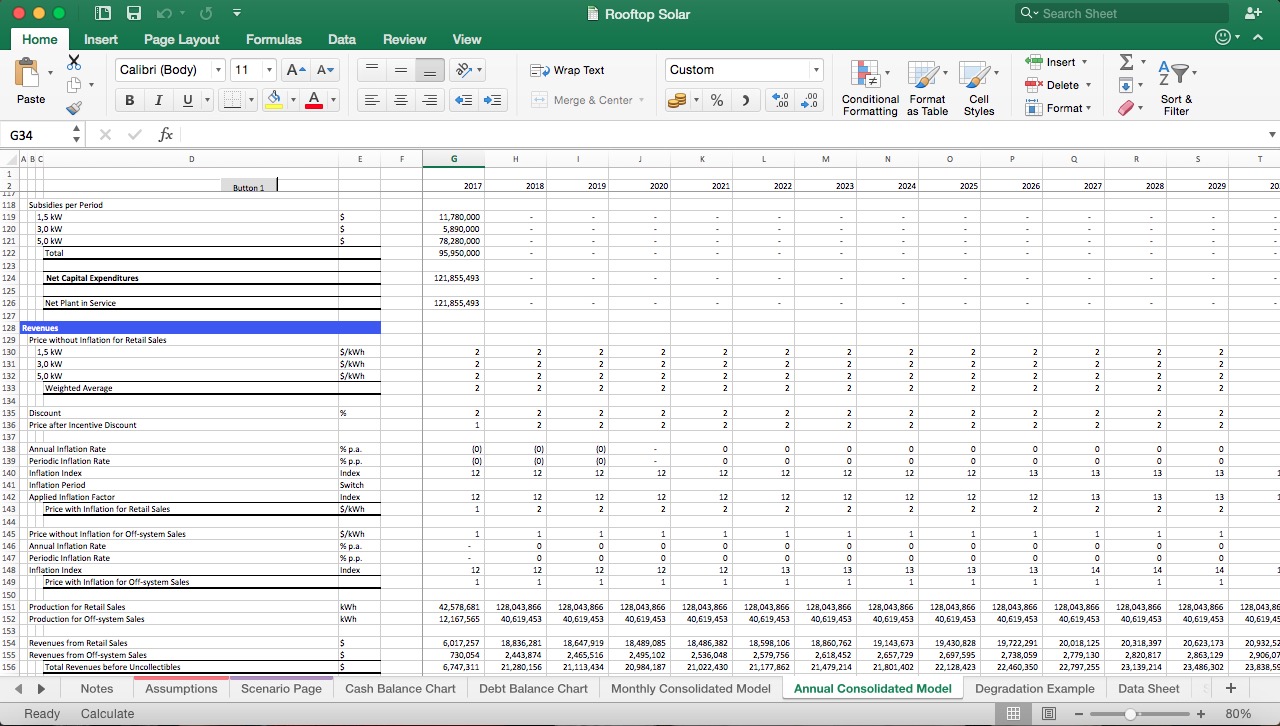Open Conditional Formatting

pos(869,87)
